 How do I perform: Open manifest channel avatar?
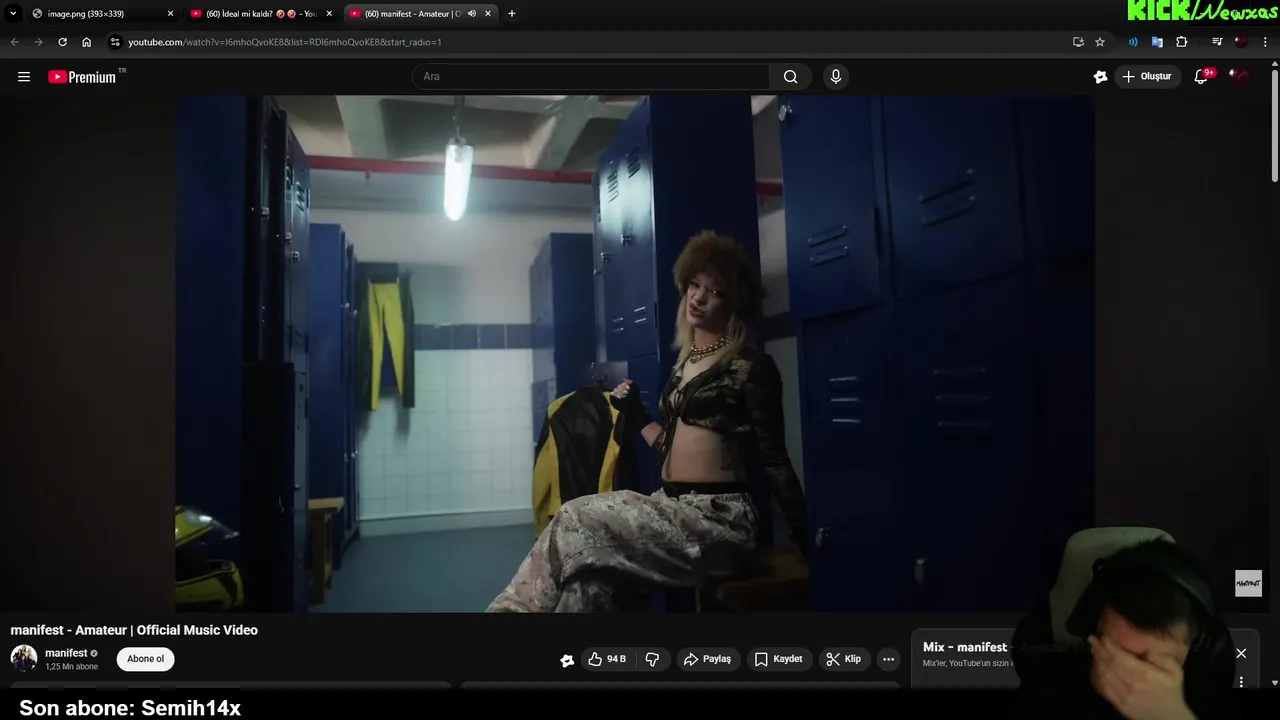[x=24, y=658]
